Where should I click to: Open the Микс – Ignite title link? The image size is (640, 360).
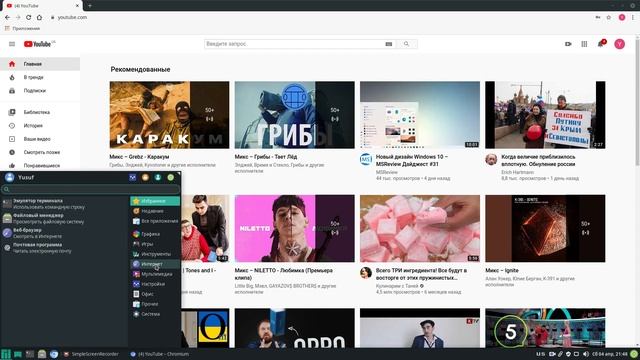(x=502, y=271)
